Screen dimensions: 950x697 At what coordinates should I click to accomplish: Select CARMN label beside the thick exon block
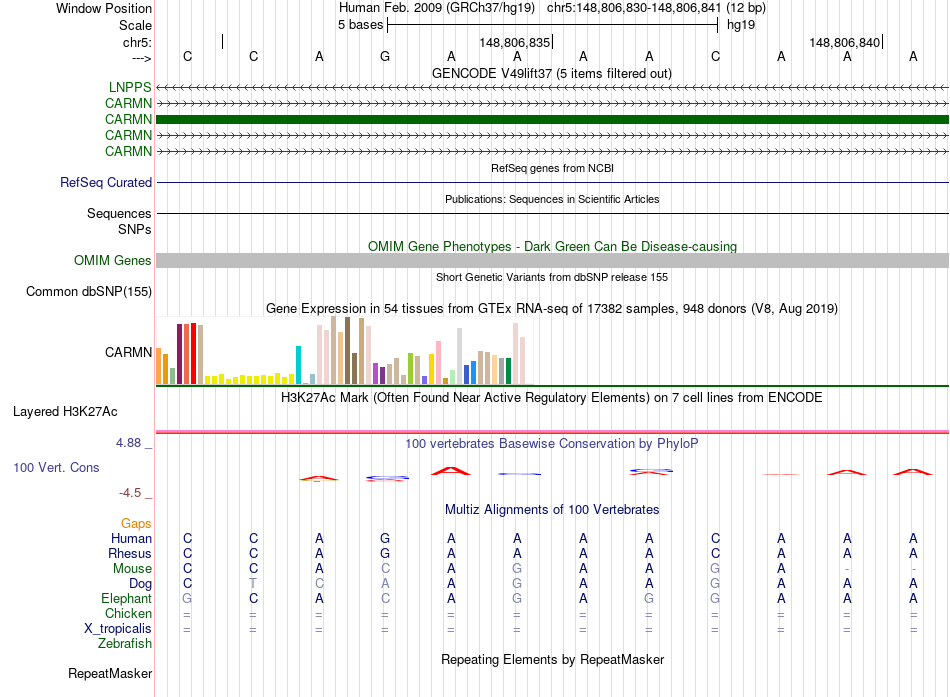click(128, 119)
